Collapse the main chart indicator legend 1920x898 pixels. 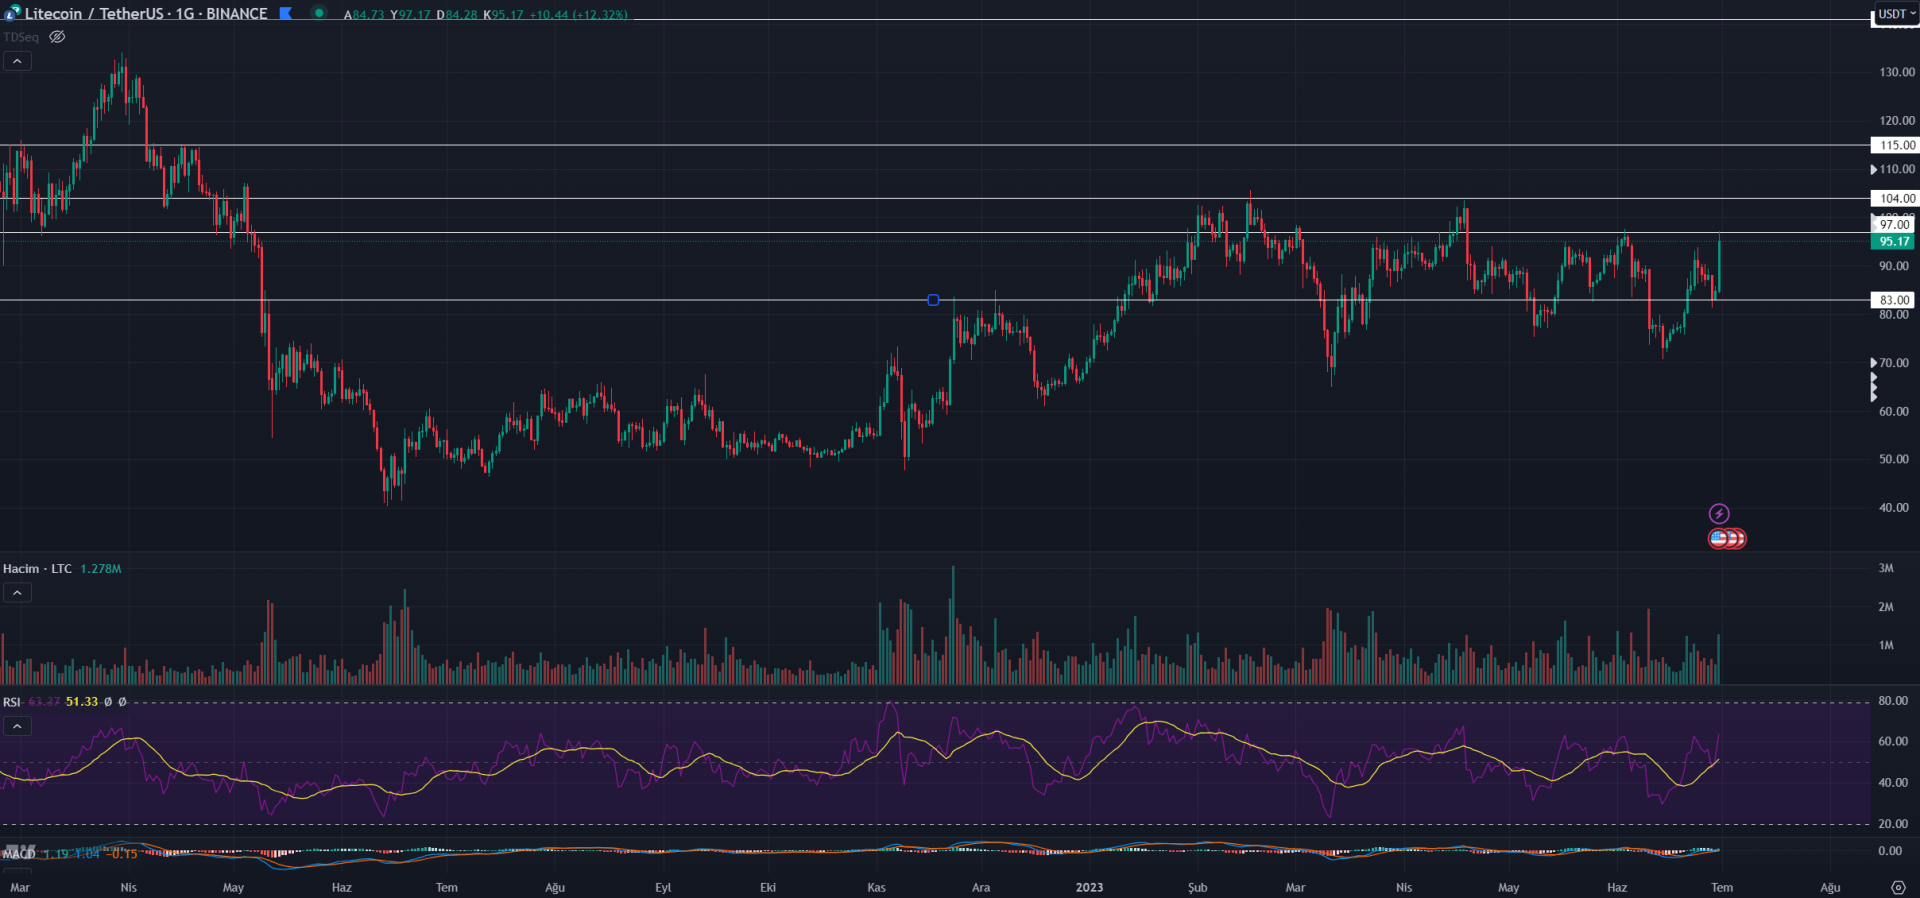17,61
